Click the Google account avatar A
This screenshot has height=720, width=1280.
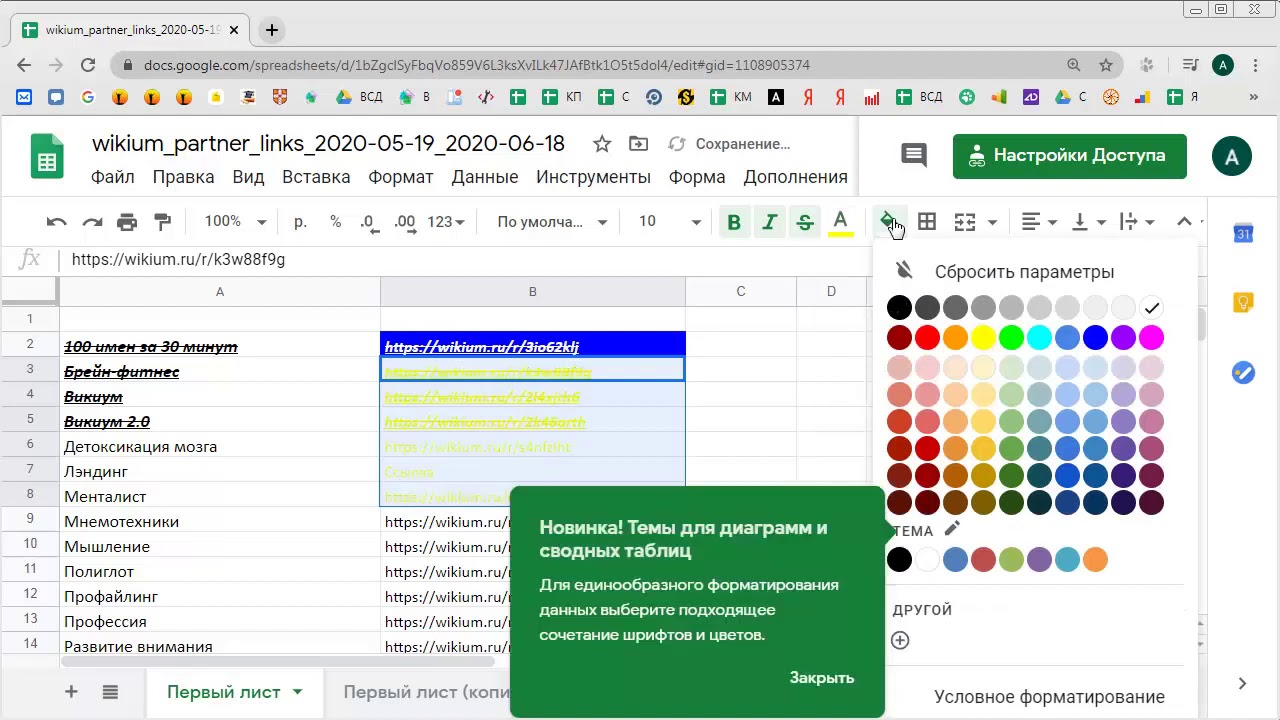click(1232, 156)
